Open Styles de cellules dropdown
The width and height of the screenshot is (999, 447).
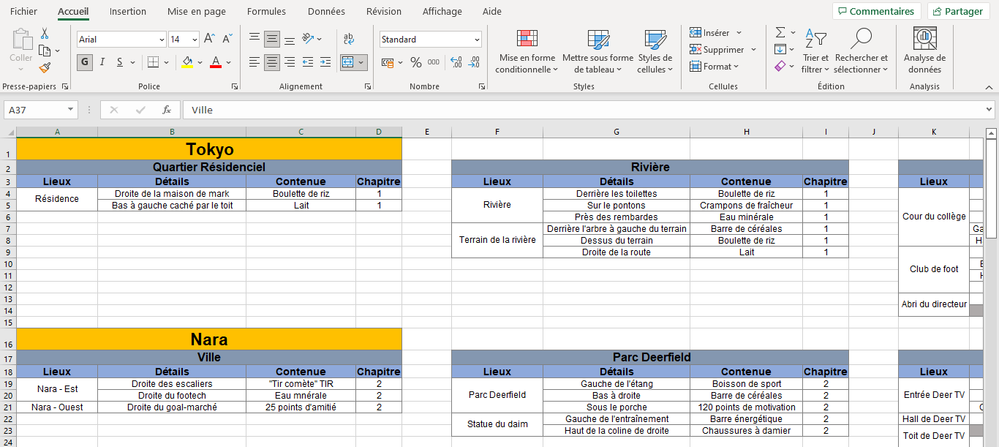655,52
